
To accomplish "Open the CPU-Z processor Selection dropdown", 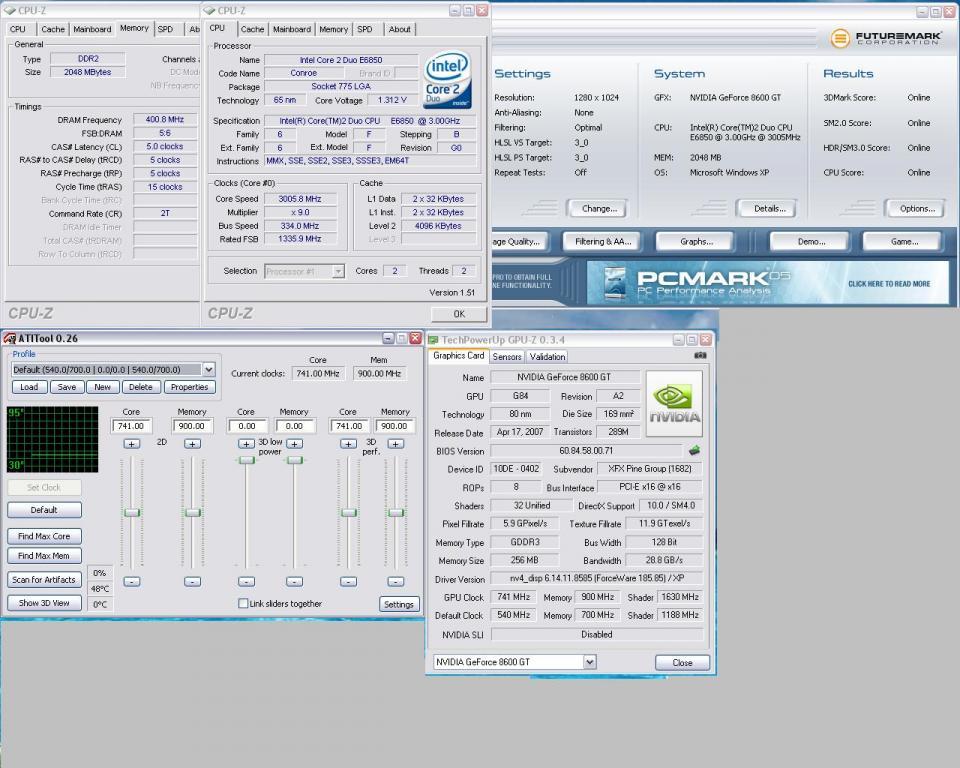I will (338, 271).
